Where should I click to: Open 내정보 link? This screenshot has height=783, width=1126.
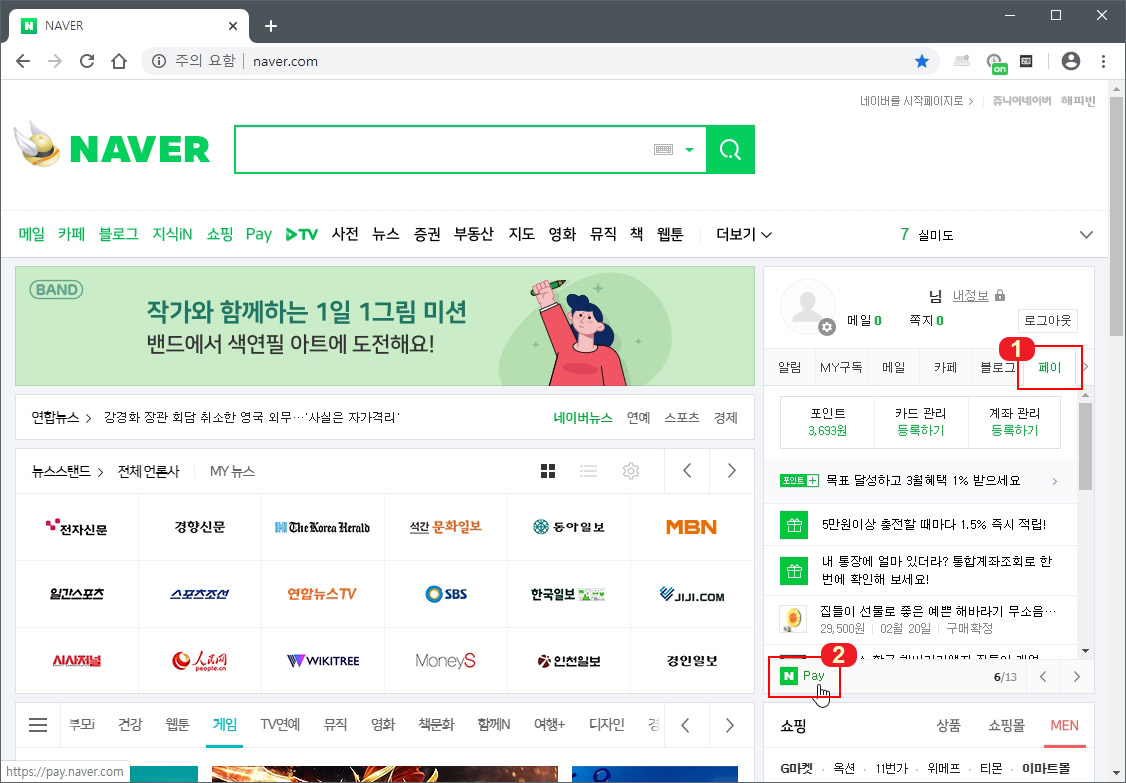970,295
